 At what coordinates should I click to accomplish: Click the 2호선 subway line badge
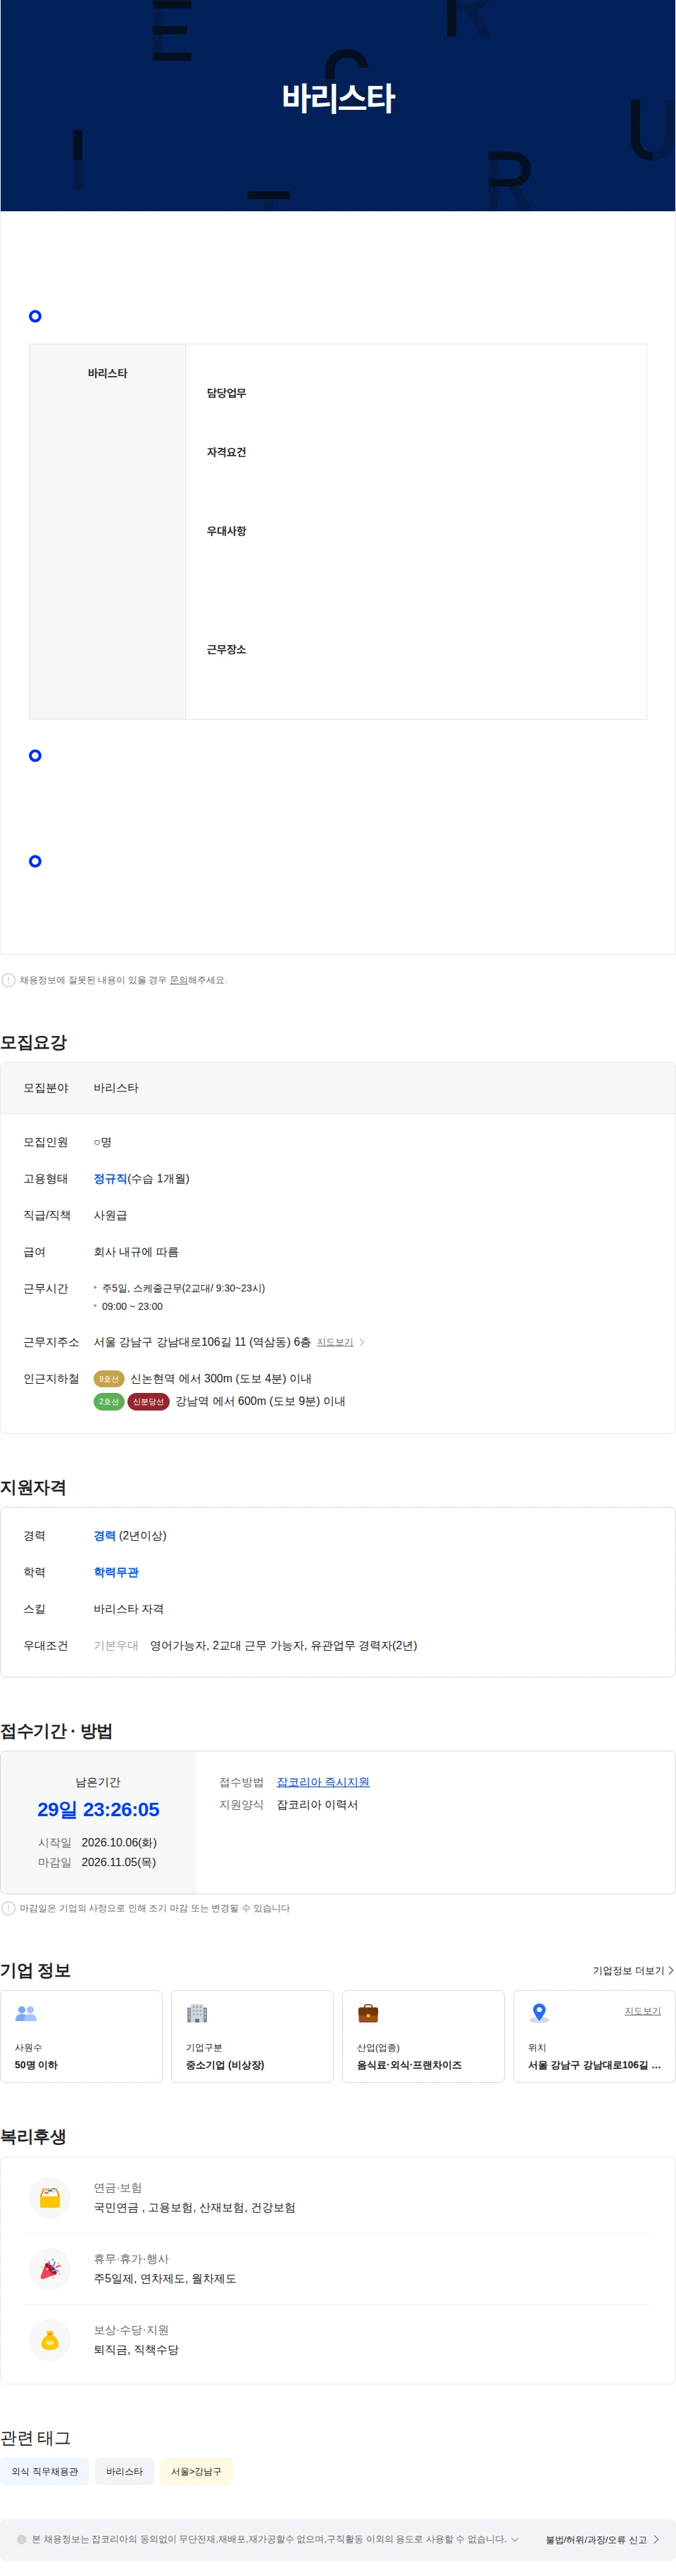(x=109, y=1402)
